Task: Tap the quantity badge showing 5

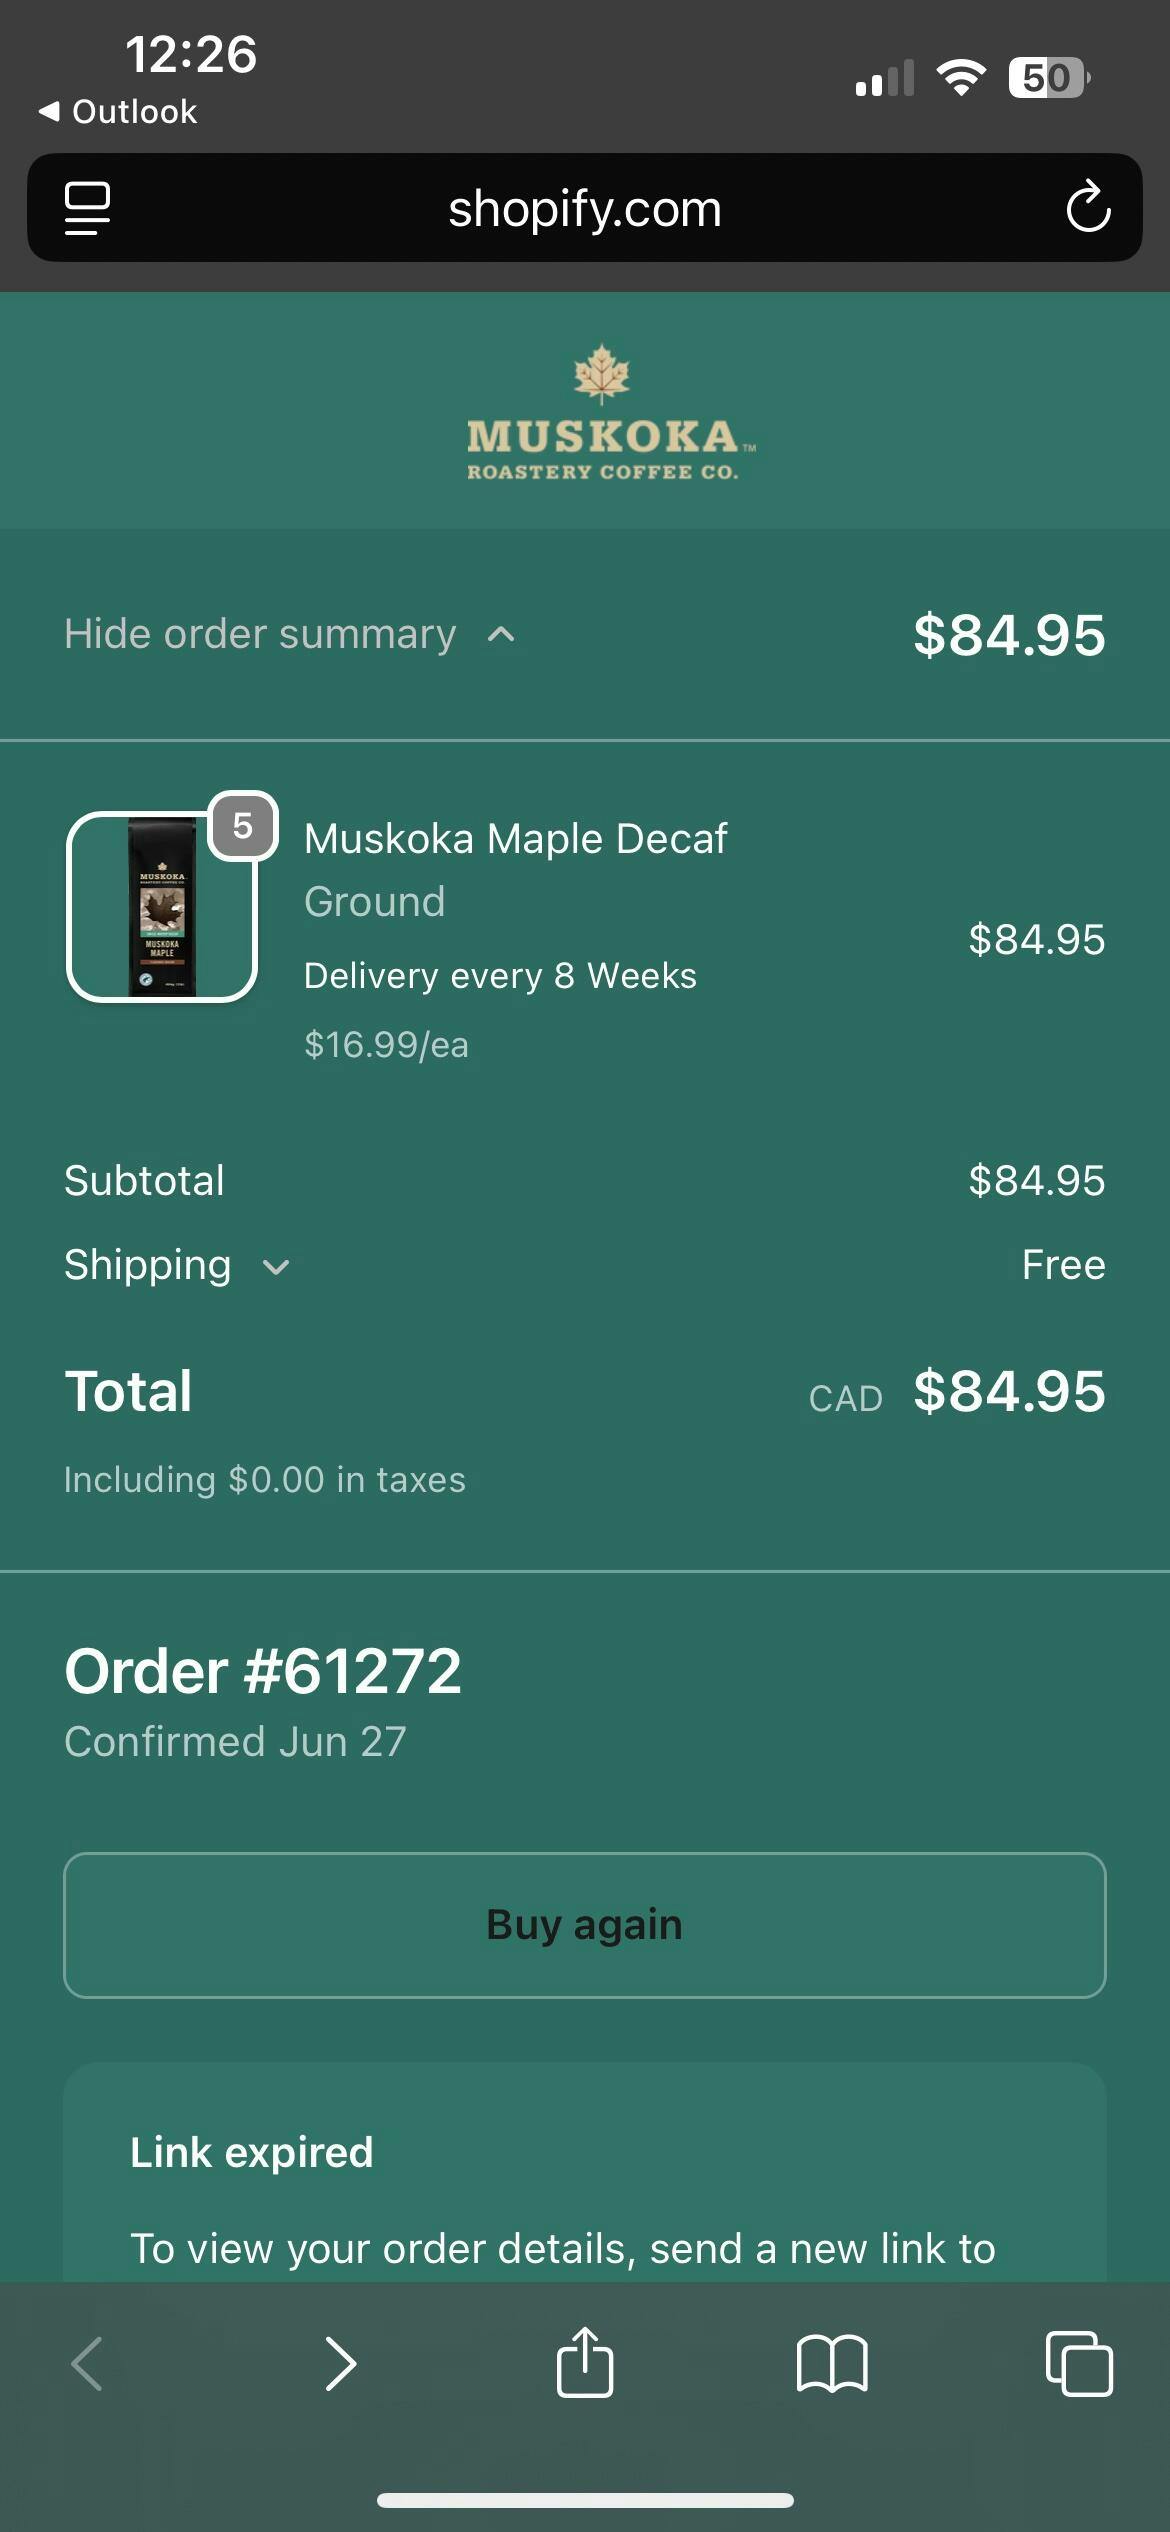Action: click(242, 826)
